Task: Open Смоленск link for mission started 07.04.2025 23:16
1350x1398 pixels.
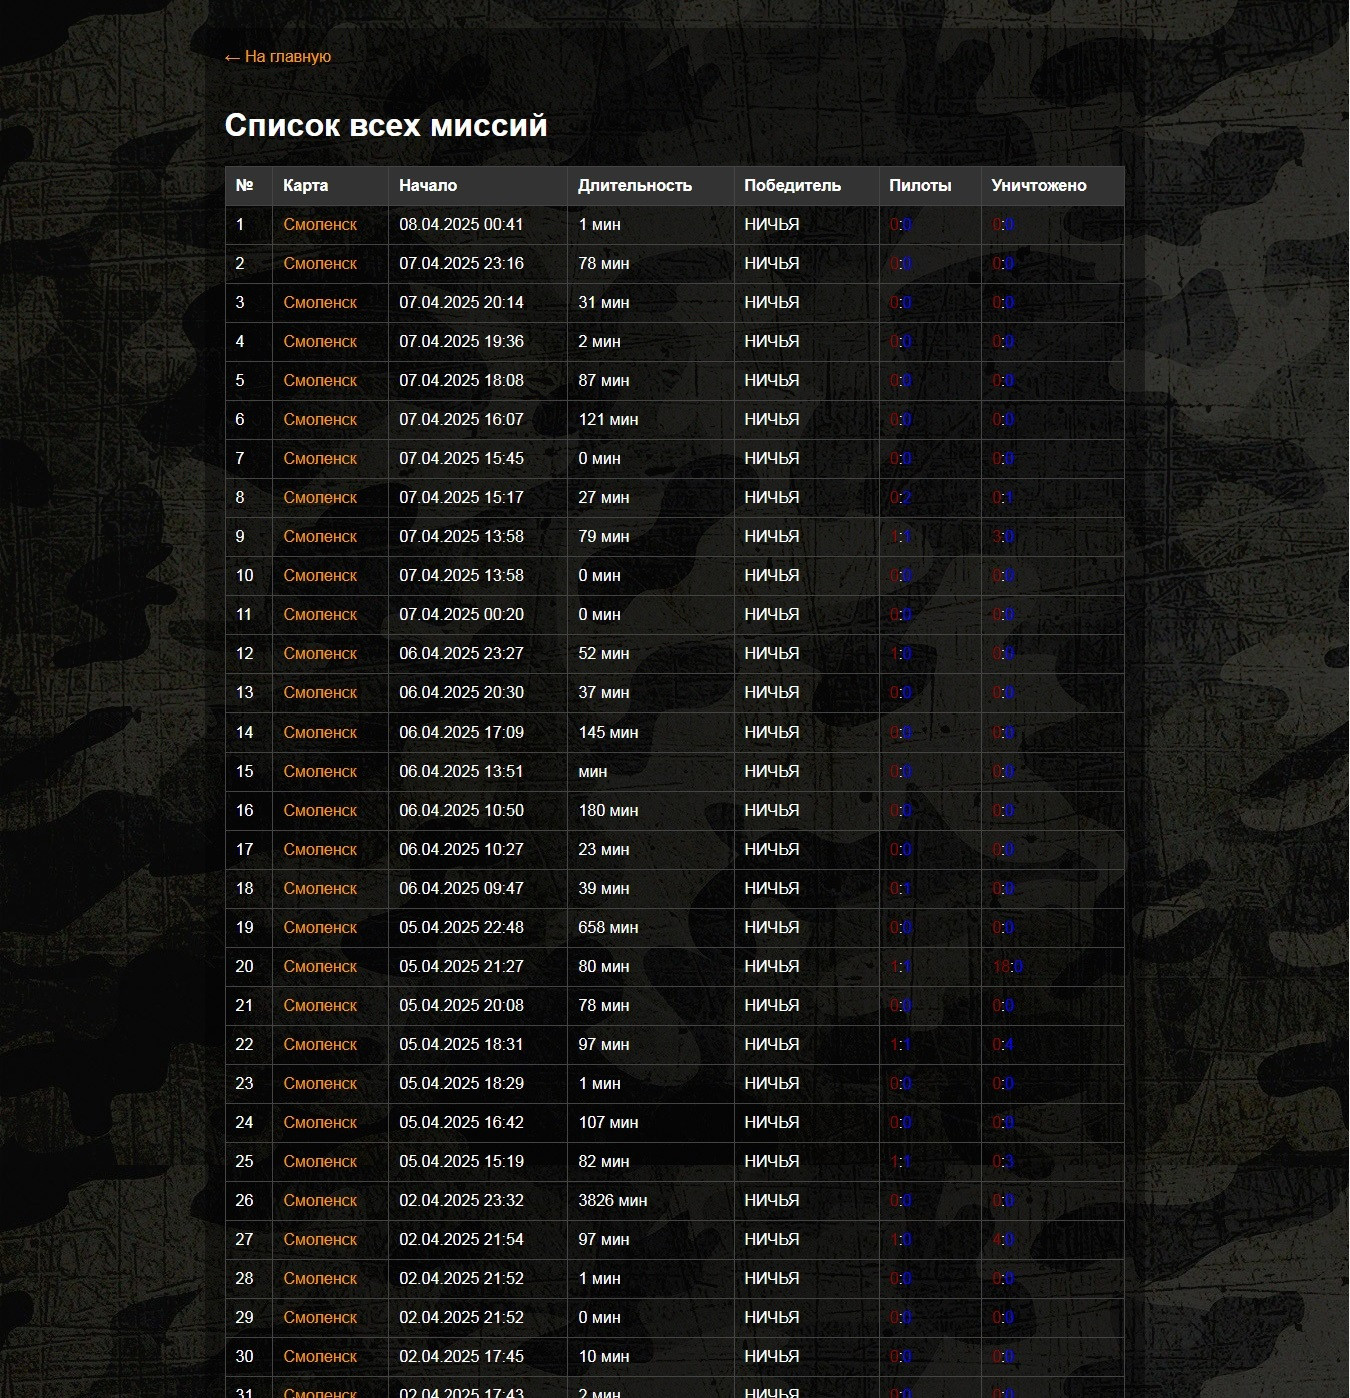Action: [320, 264]
